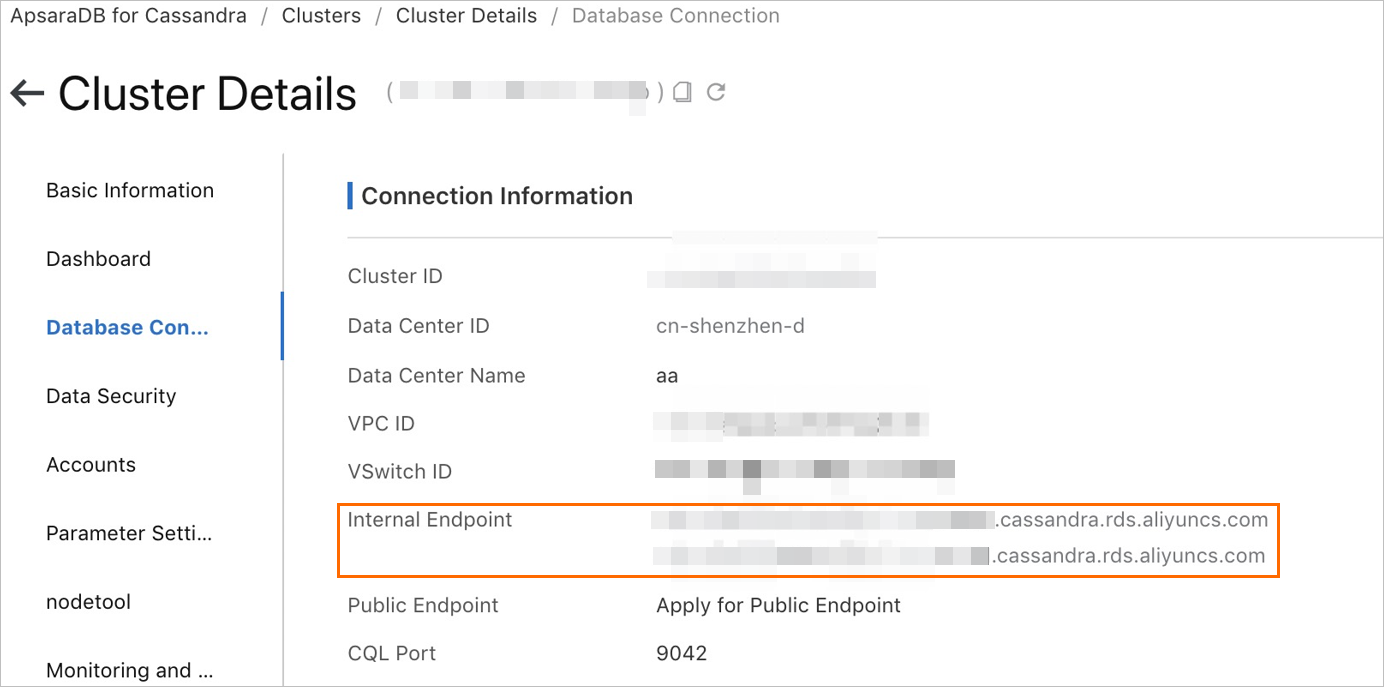
Task: Open Accounts in the sidebar
Action: point(91,465)
